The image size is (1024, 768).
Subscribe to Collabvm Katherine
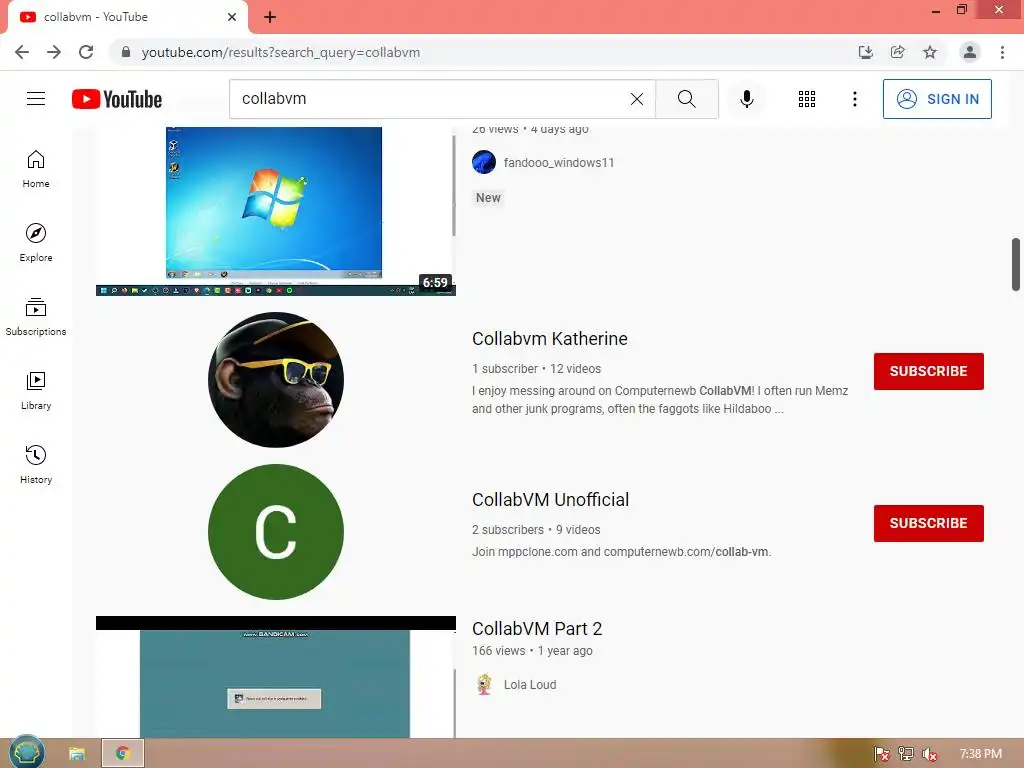coord(929,371)
